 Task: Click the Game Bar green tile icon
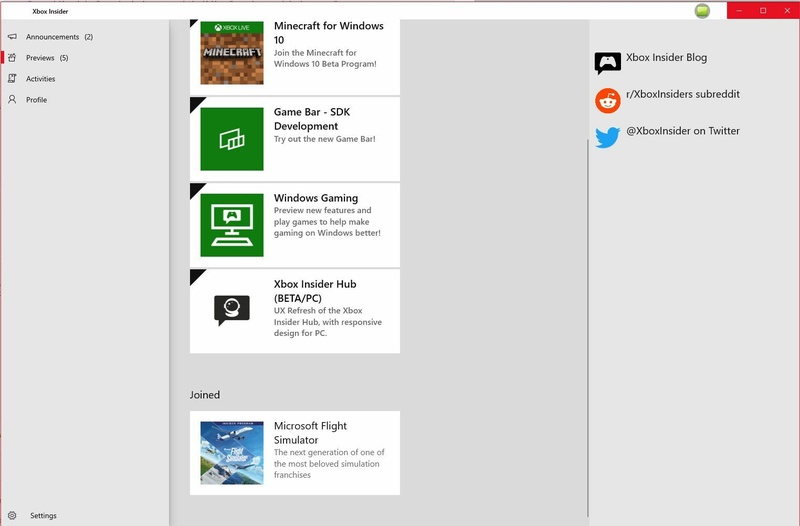pyautogui.click(x=232, y=139)
